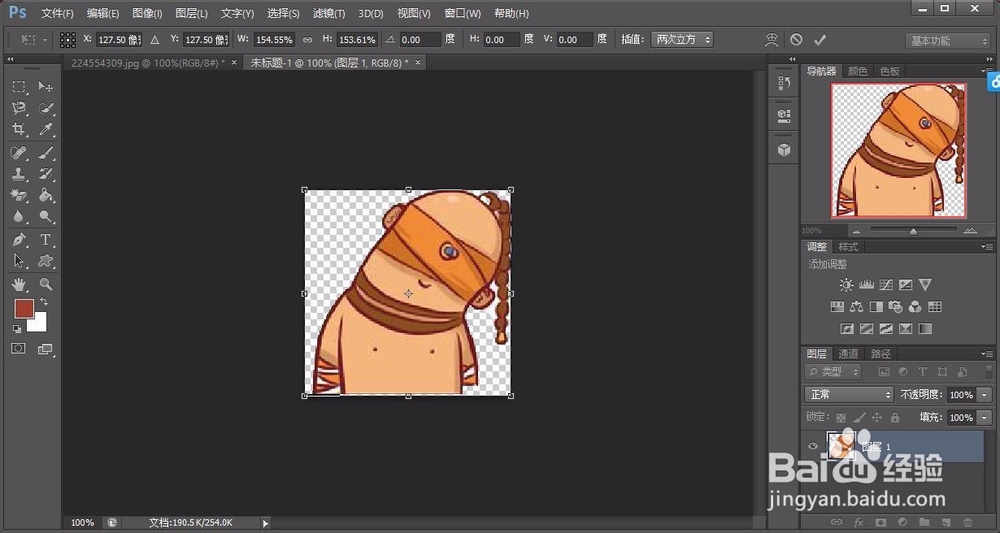Add Brightness/Contrast adjustment
1000x533 pixels.
[846, 285]
